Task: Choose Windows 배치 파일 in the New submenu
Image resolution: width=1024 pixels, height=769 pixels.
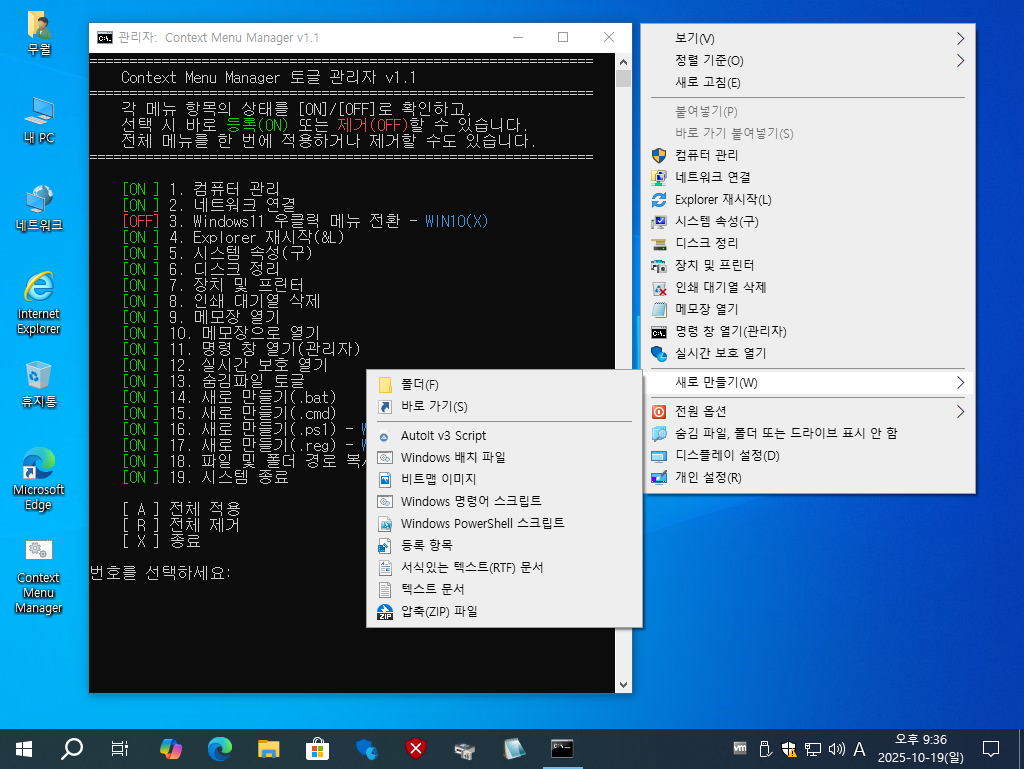Action: 504,458
